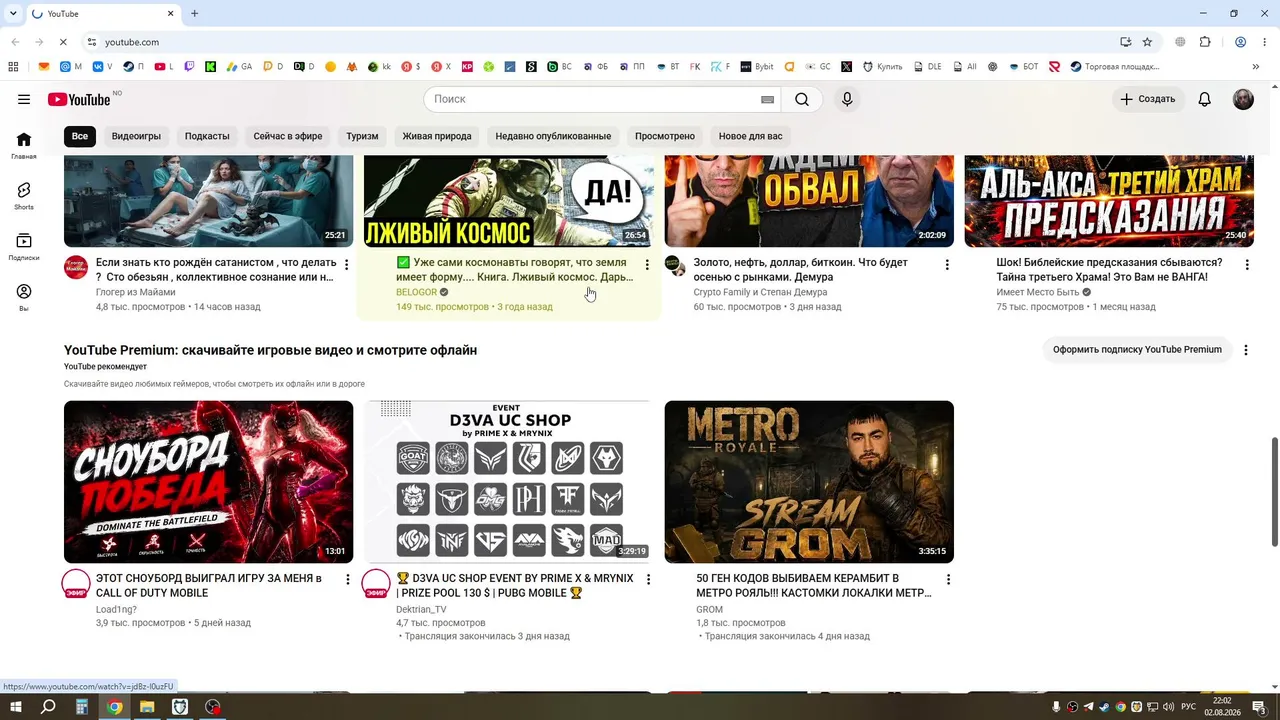Open the account avatar menu
Screen dimensions: 1280x720
coord(1243,99)
